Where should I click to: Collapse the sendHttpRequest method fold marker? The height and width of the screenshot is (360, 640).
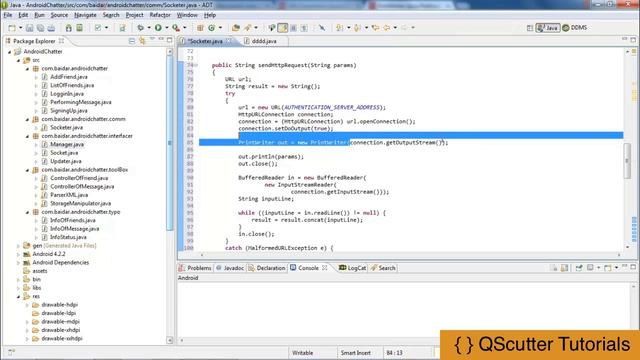tap(196, 65)
